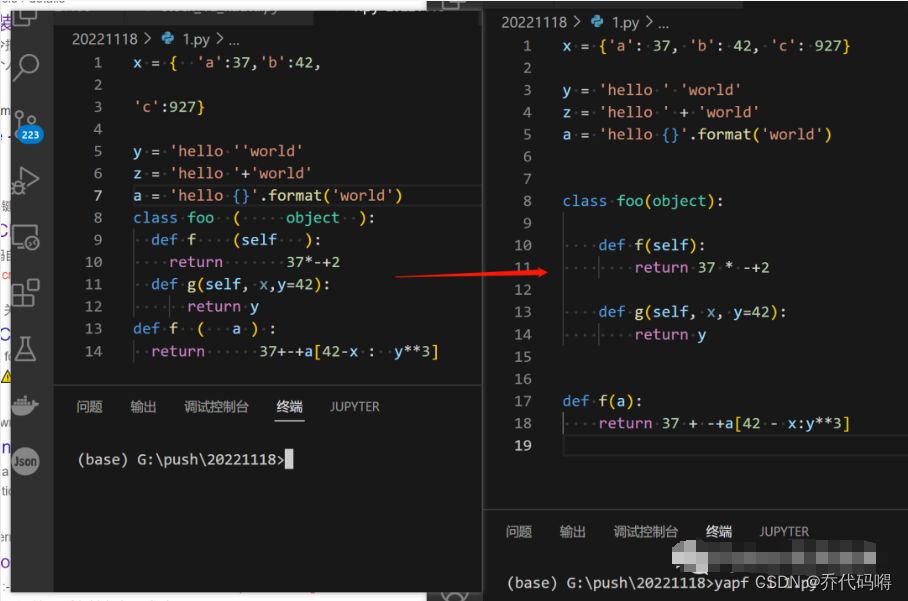Click empty line 19 in right editor
Image resolution: width=908 pixels, height=601 pixels.
coord(735,446)
